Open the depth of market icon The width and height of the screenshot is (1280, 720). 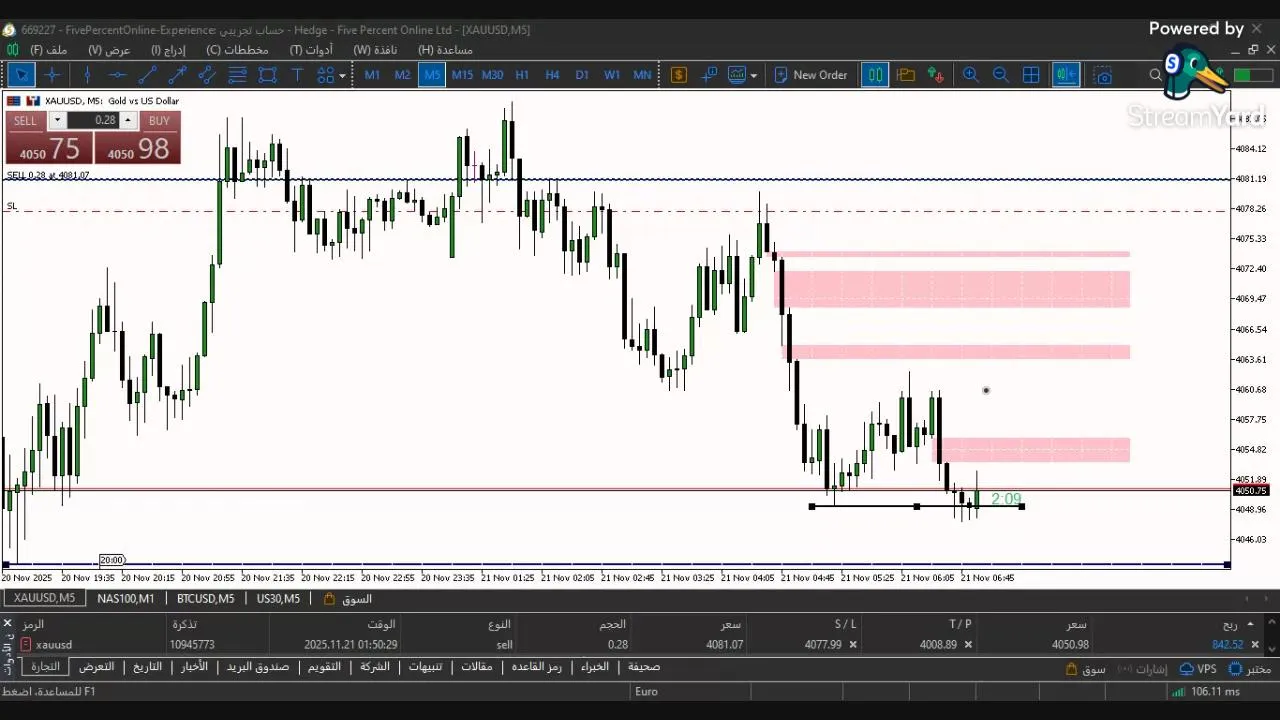(709, 75)
